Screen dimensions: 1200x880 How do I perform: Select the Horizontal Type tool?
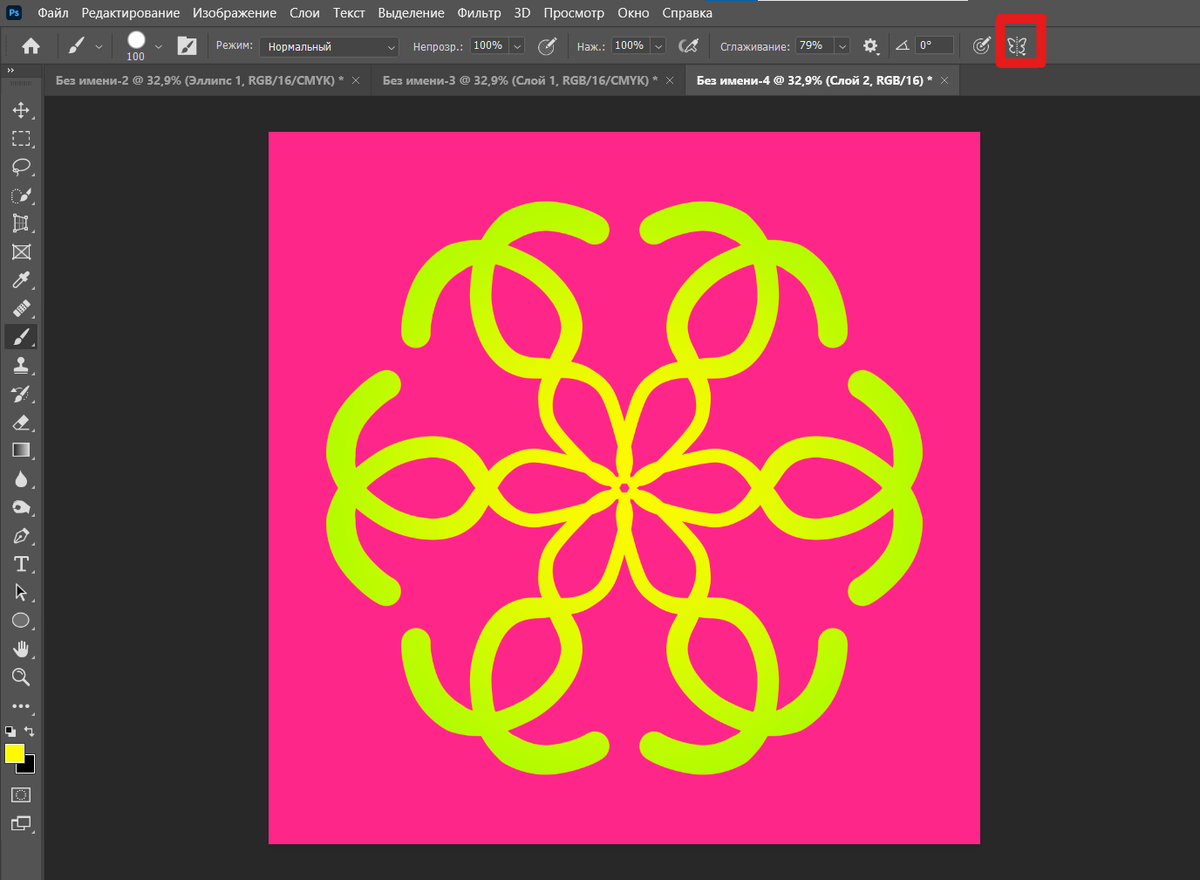pyautogui.click(x=21, y=564)
